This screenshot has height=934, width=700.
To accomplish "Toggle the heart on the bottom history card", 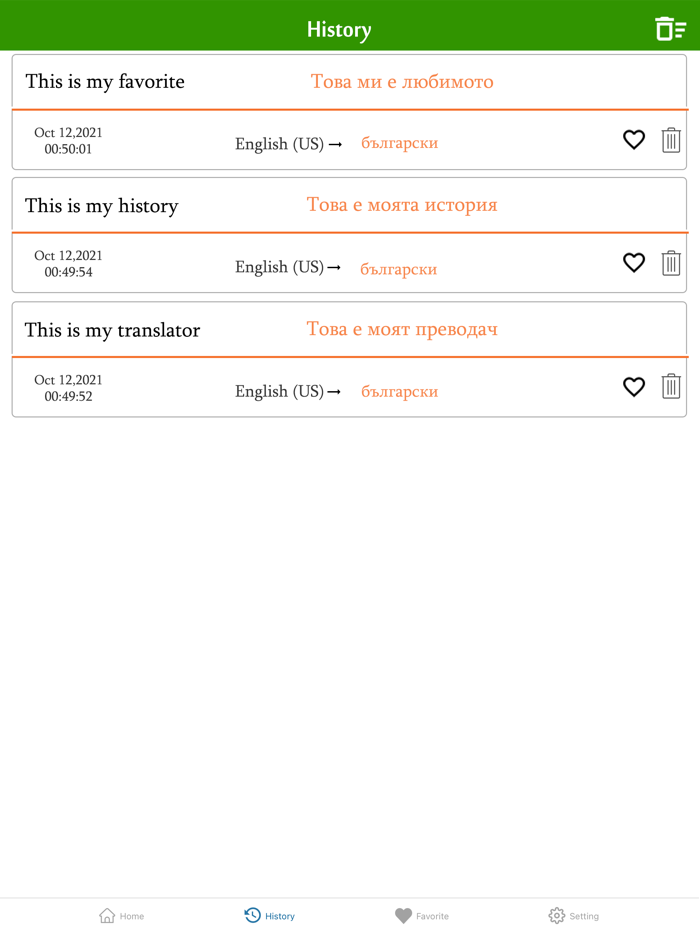I will pyautogui.click(x=634, y=387).
